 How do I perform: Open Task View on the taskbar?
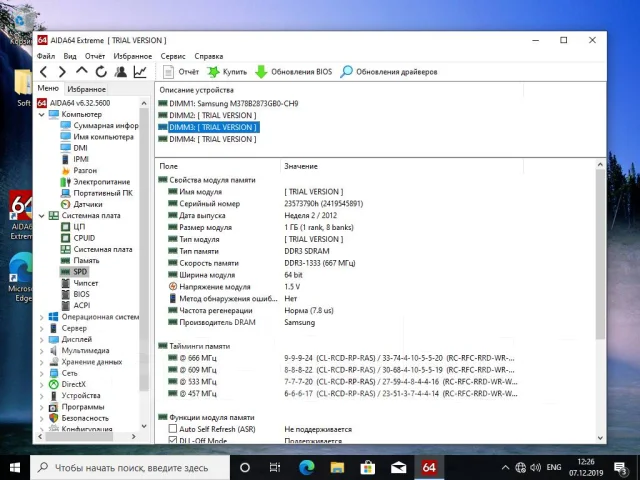click(x=275, y=468)
